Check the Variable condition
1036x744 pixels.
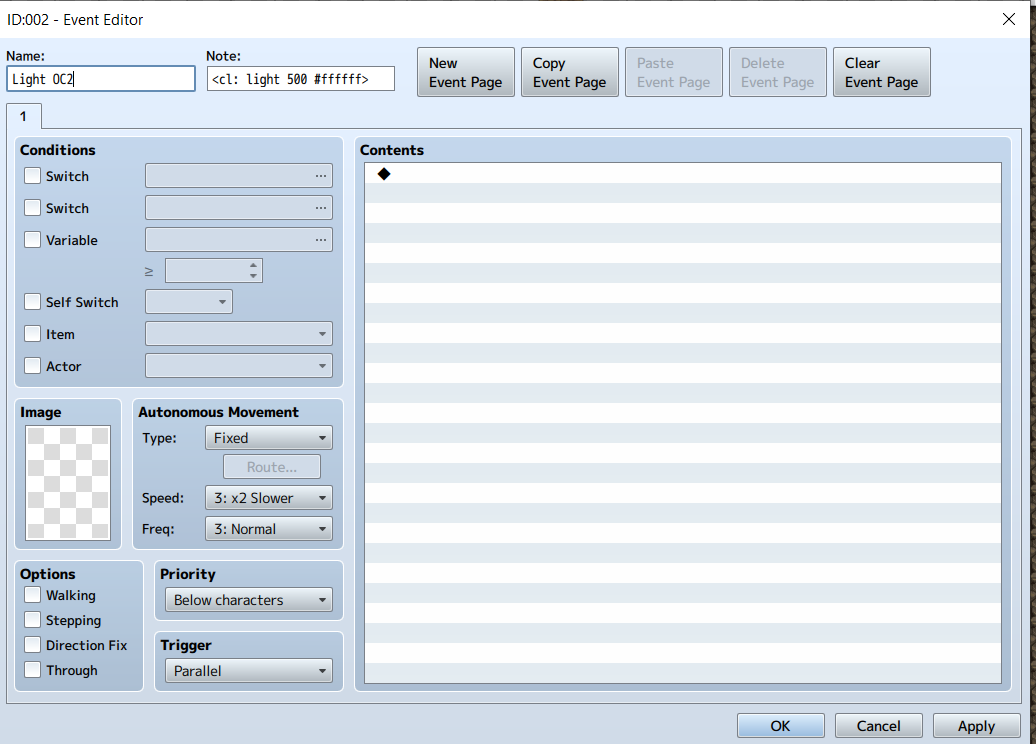coord(32,239)
